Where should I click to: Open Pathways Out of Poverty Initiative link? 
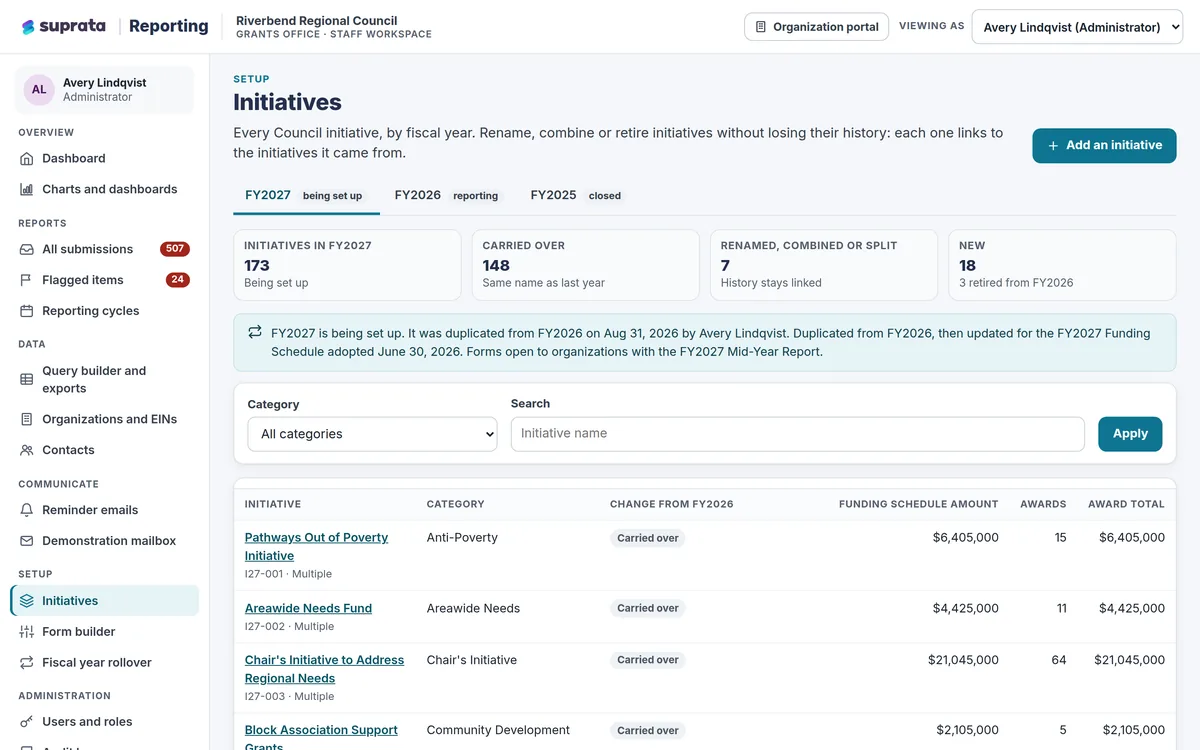pyautogui.click(x=316, y=546)
